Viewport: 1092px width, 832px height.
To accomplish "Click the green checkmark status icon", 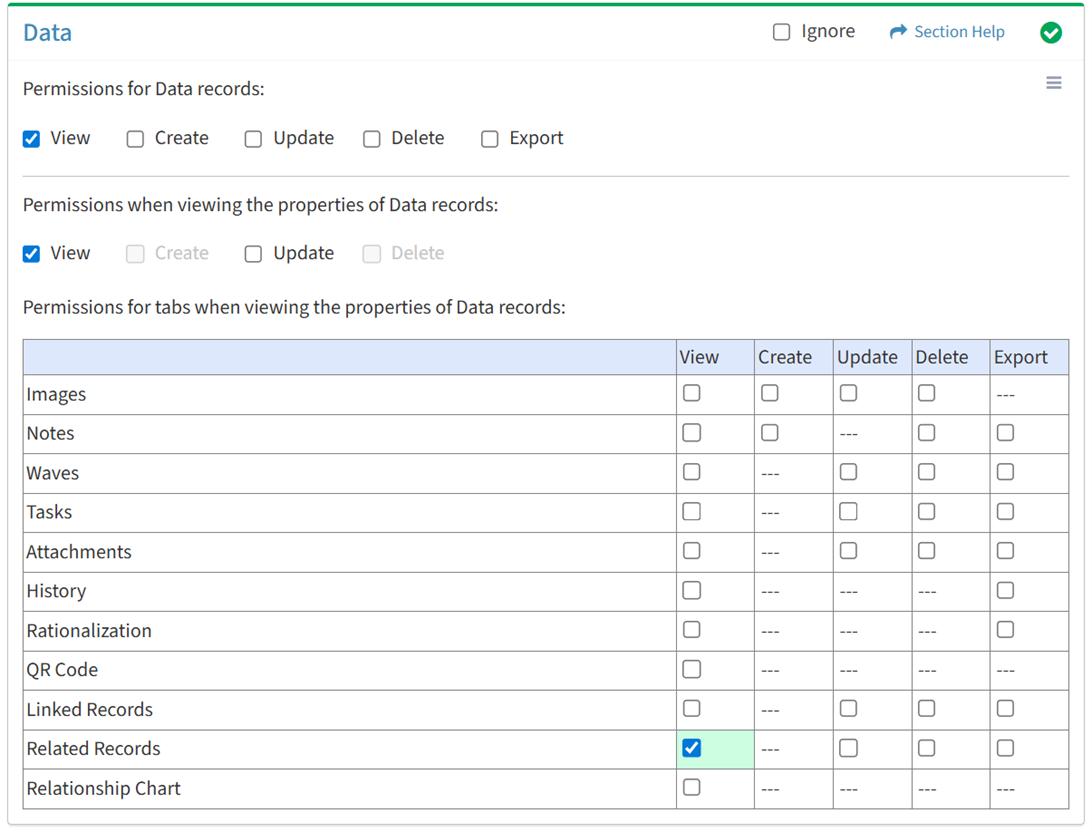I will 1050,33.
